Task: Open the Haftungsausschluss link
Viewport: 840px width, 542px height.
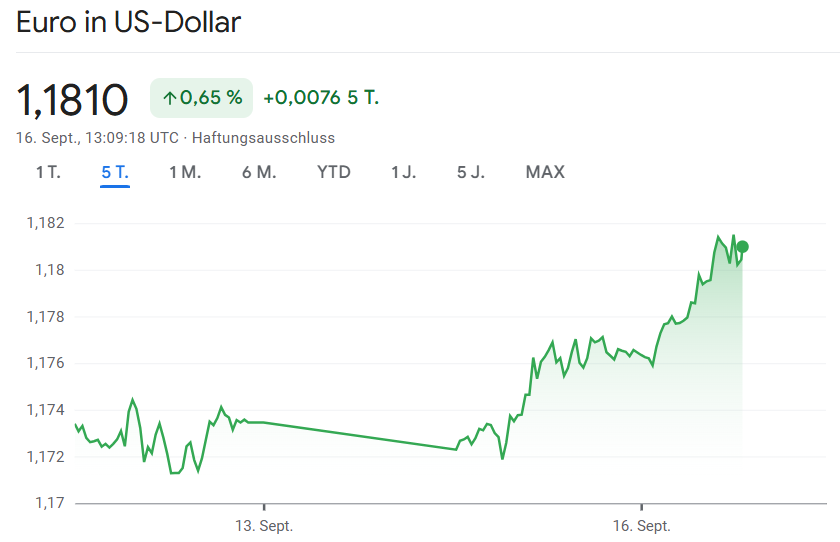Action: [x=263, y=138]
